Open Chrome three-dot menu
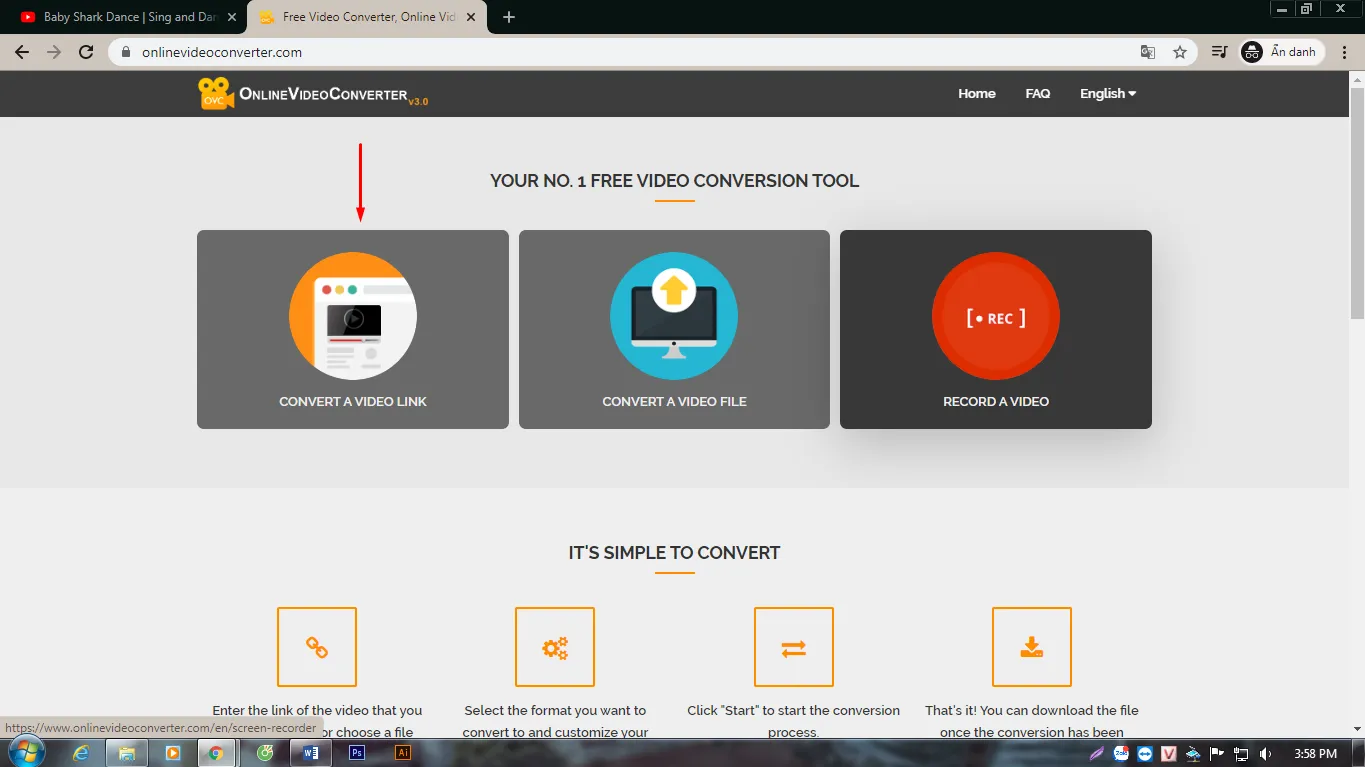 (x=1345, y=52)
